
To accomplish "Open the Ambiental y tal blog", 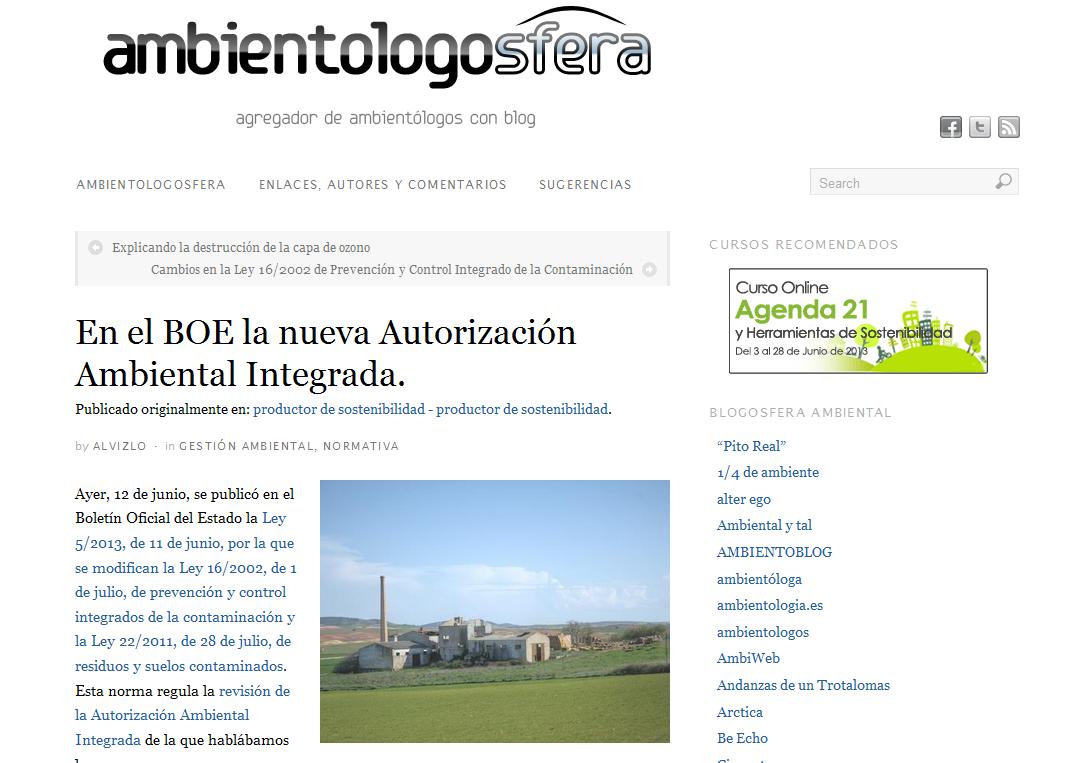I will click(764, 526).
